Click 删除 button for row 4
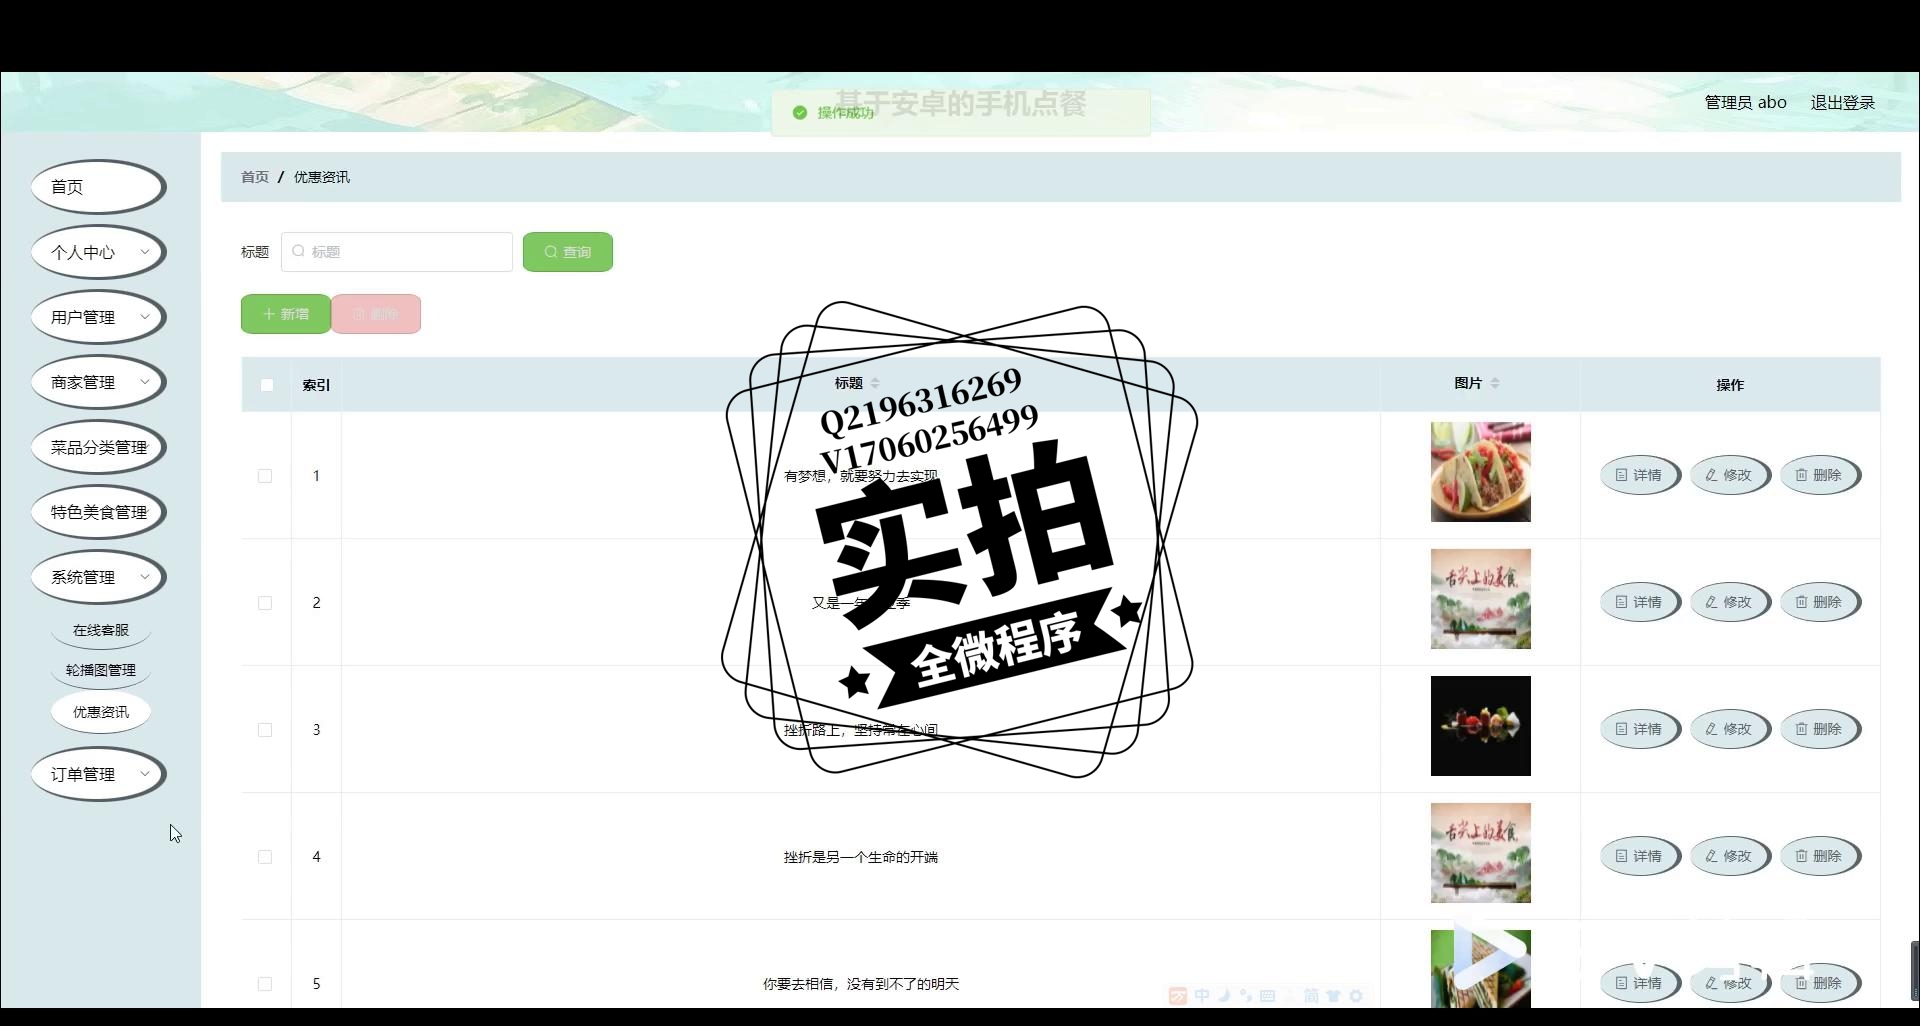 (x=1820, y=857)
